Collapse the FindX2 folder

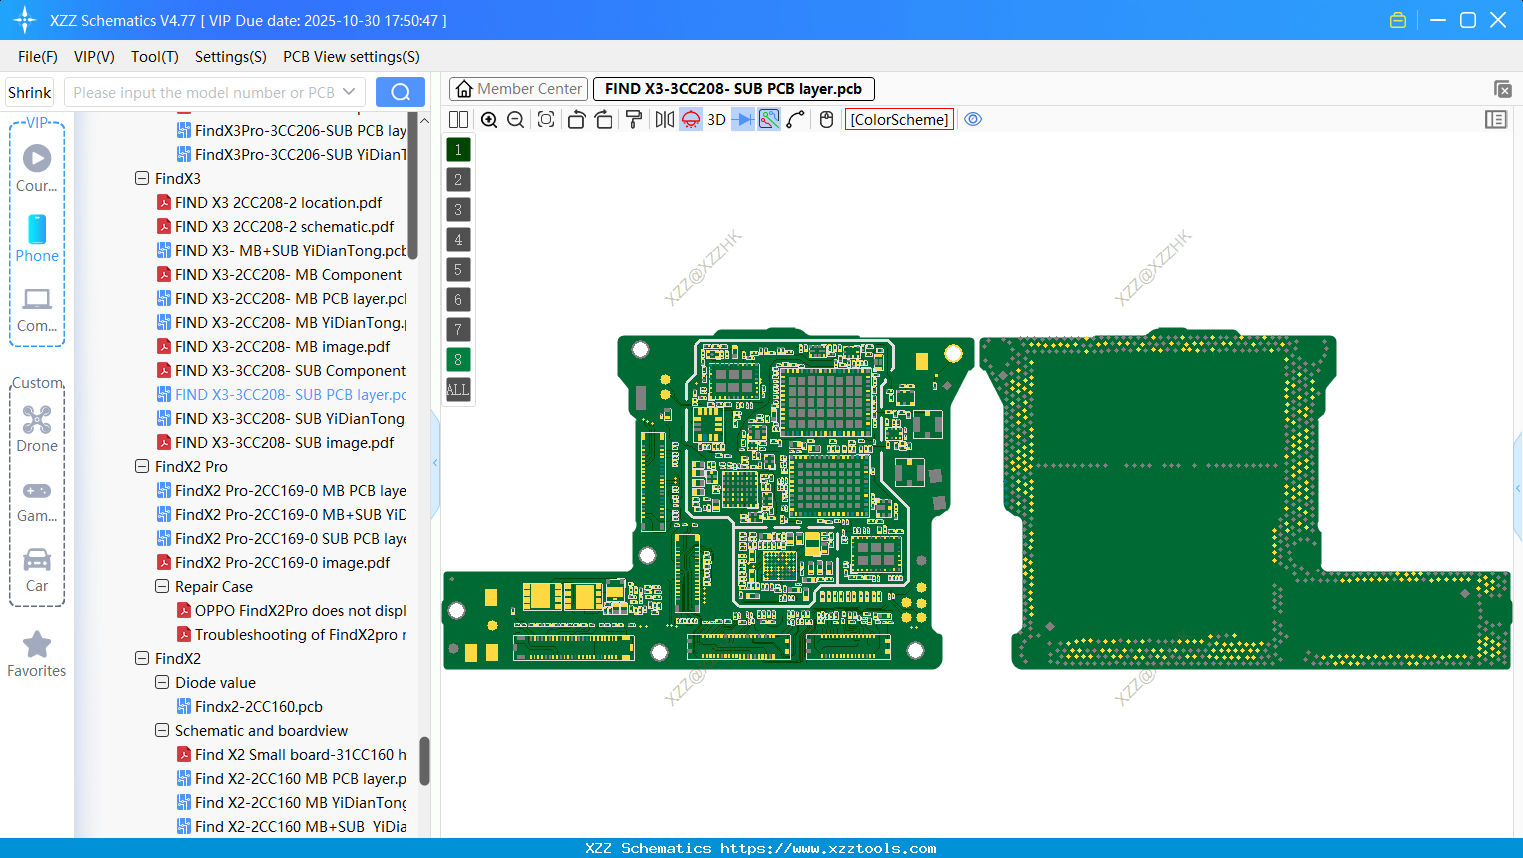pyautogui.click(x=142, y=659)
